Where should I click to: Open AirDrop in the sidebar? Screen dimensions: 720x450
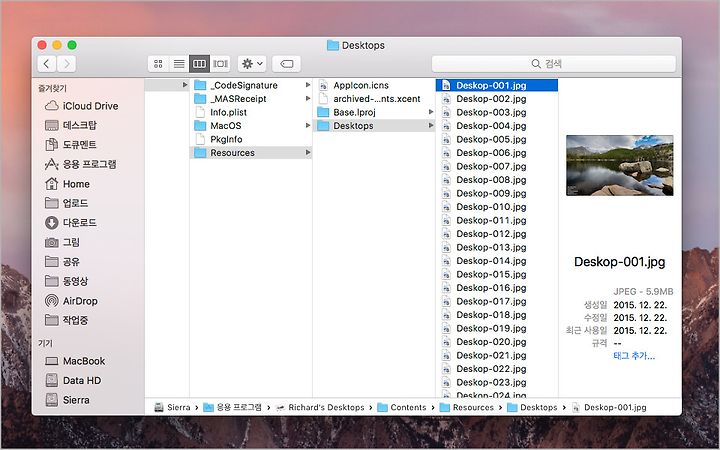[72, 301]
